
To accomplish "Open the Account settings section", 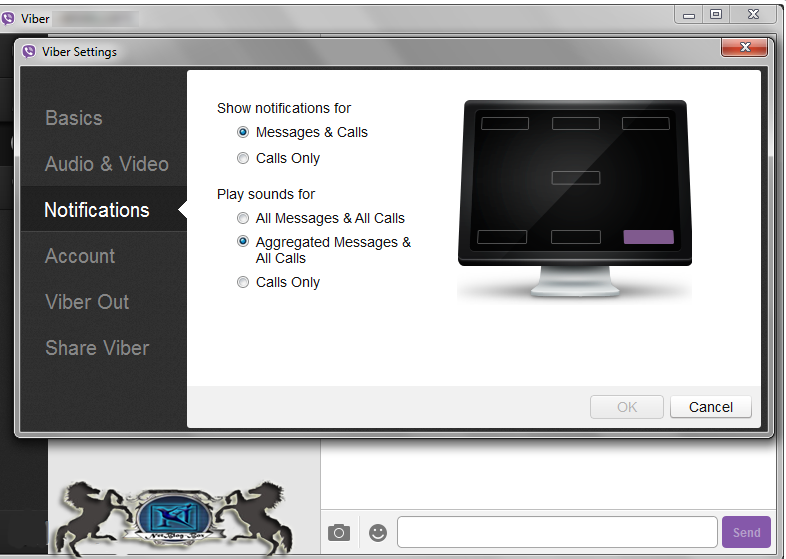I will coord(80,256).
